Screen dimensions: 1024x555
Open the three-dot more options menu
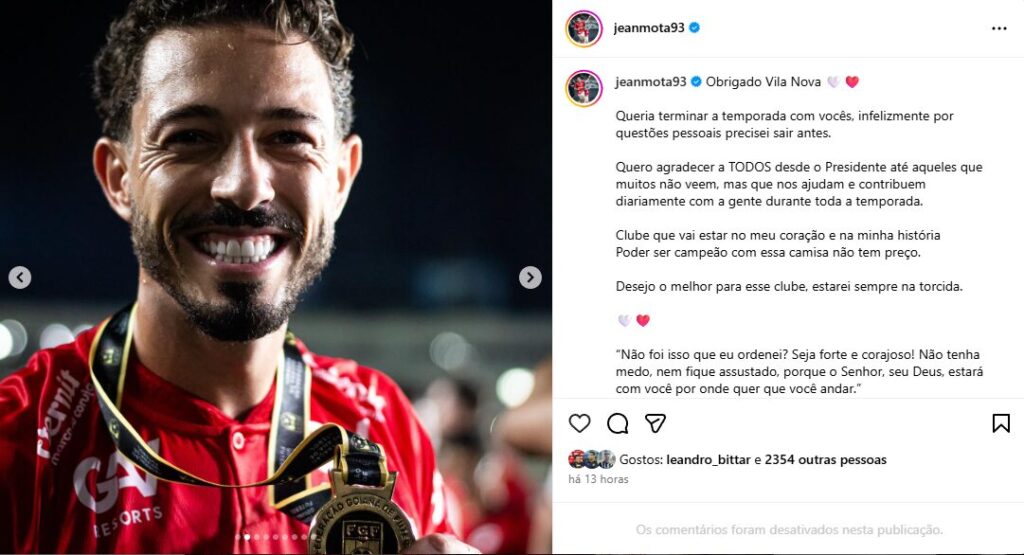coord(999,28)
